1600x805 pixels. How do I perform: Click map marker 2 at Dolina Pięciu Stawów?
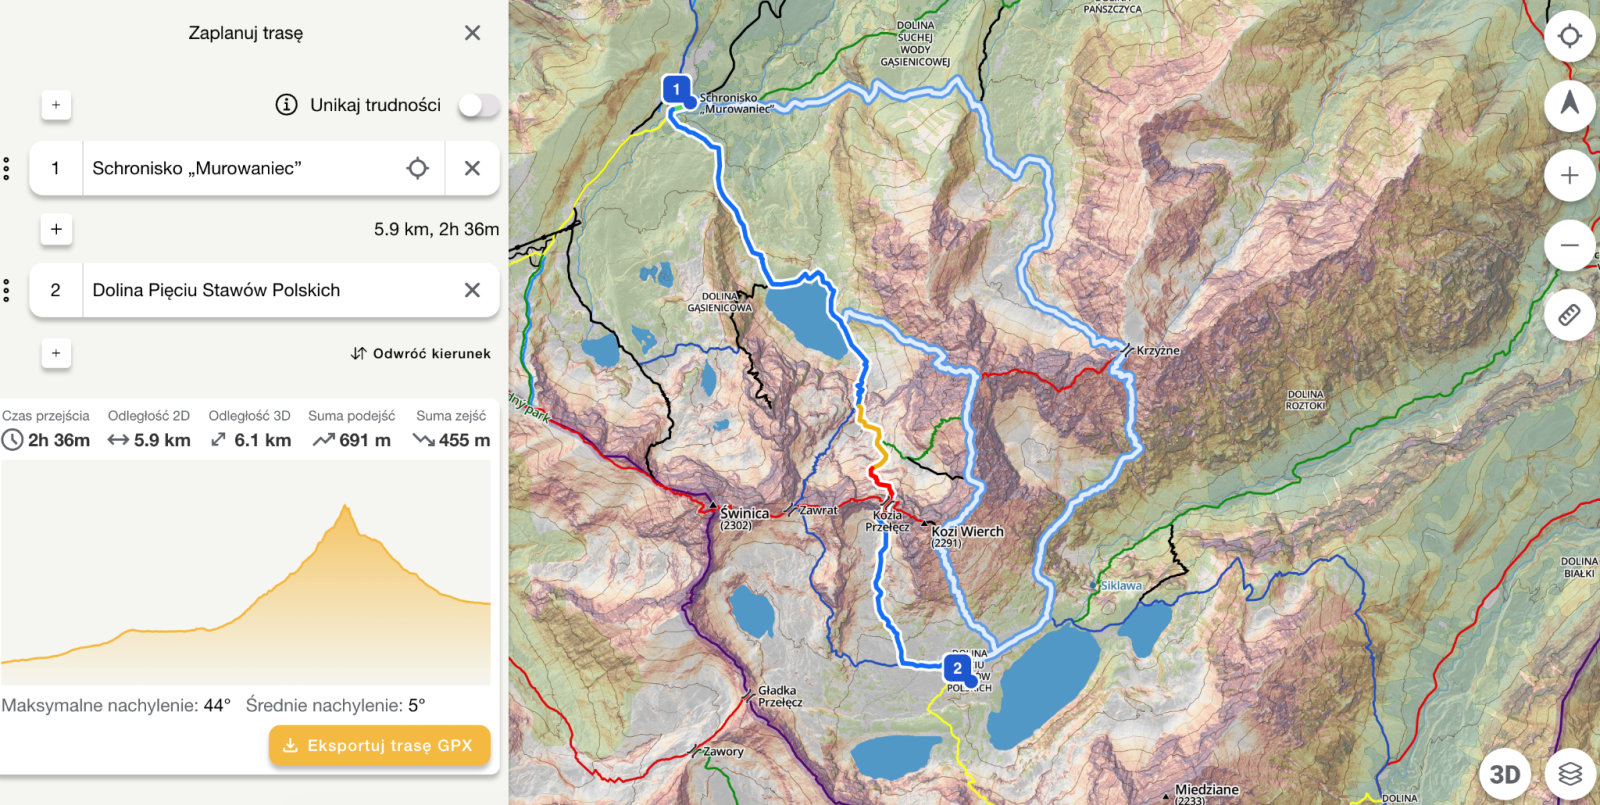tap(957, 668)
